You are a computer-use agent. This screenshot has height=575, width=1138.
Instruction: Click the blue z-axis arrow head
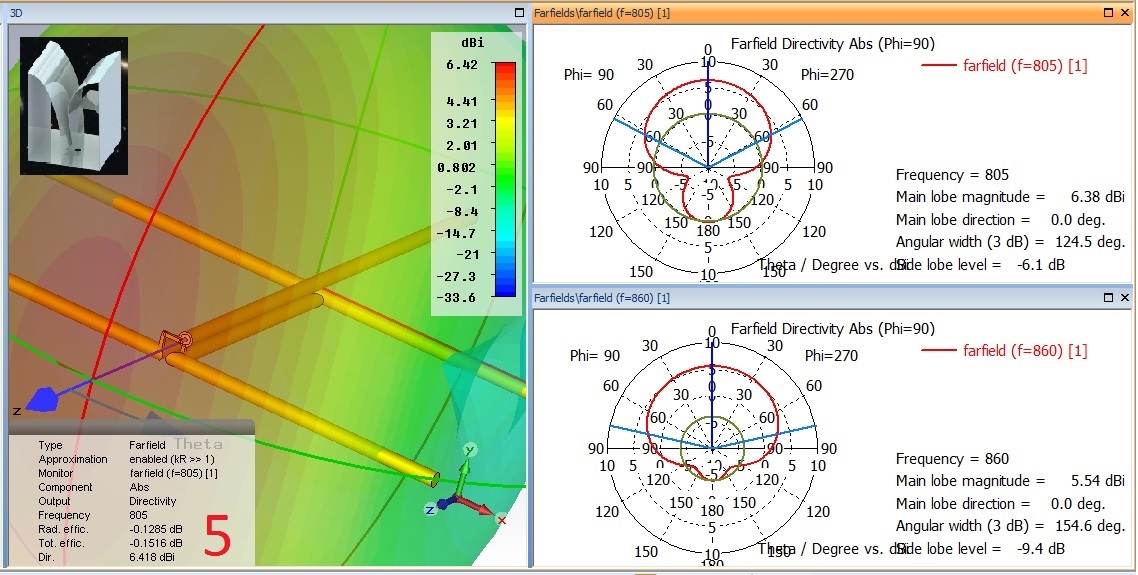pos(41,399)
